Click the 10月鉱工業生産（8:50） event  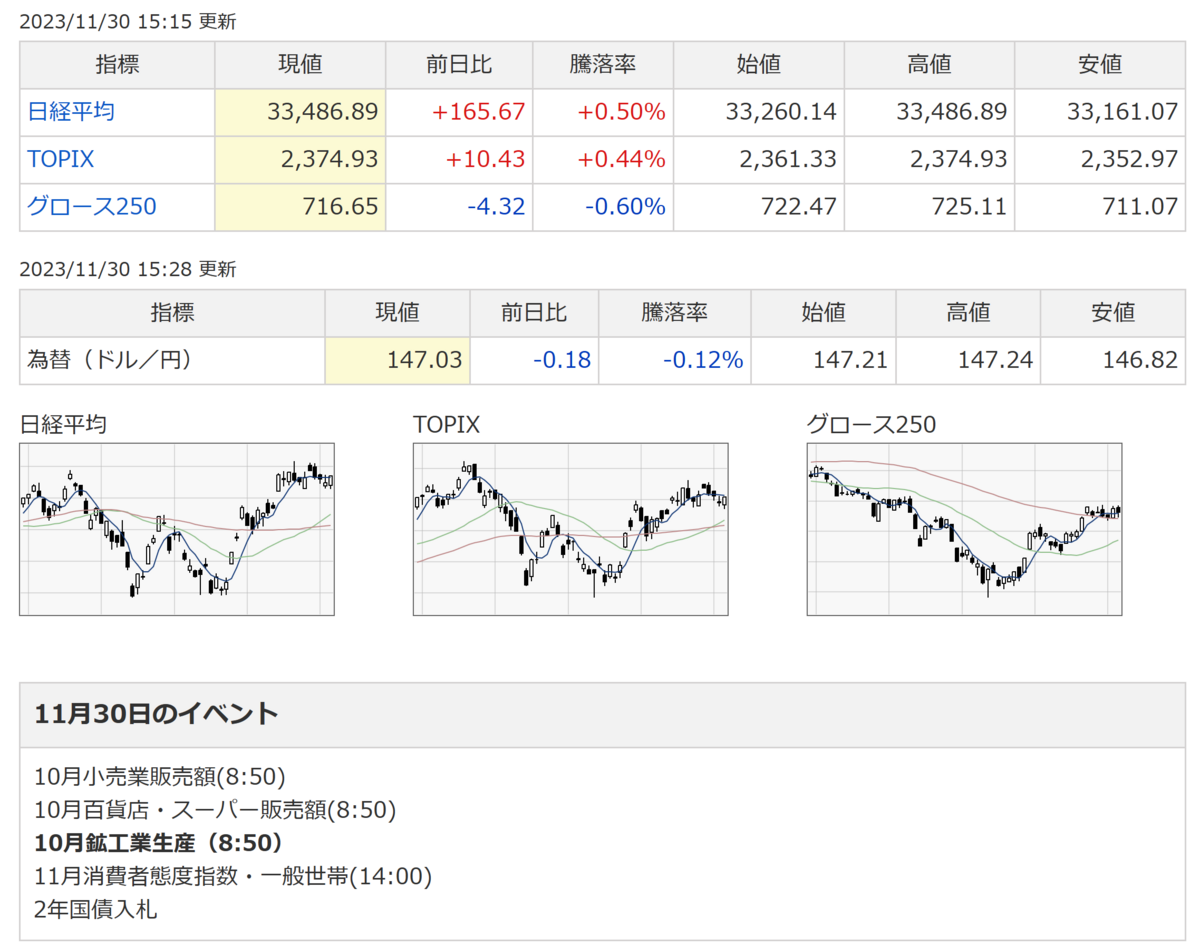pyautogui.click(x=159, y=843)
